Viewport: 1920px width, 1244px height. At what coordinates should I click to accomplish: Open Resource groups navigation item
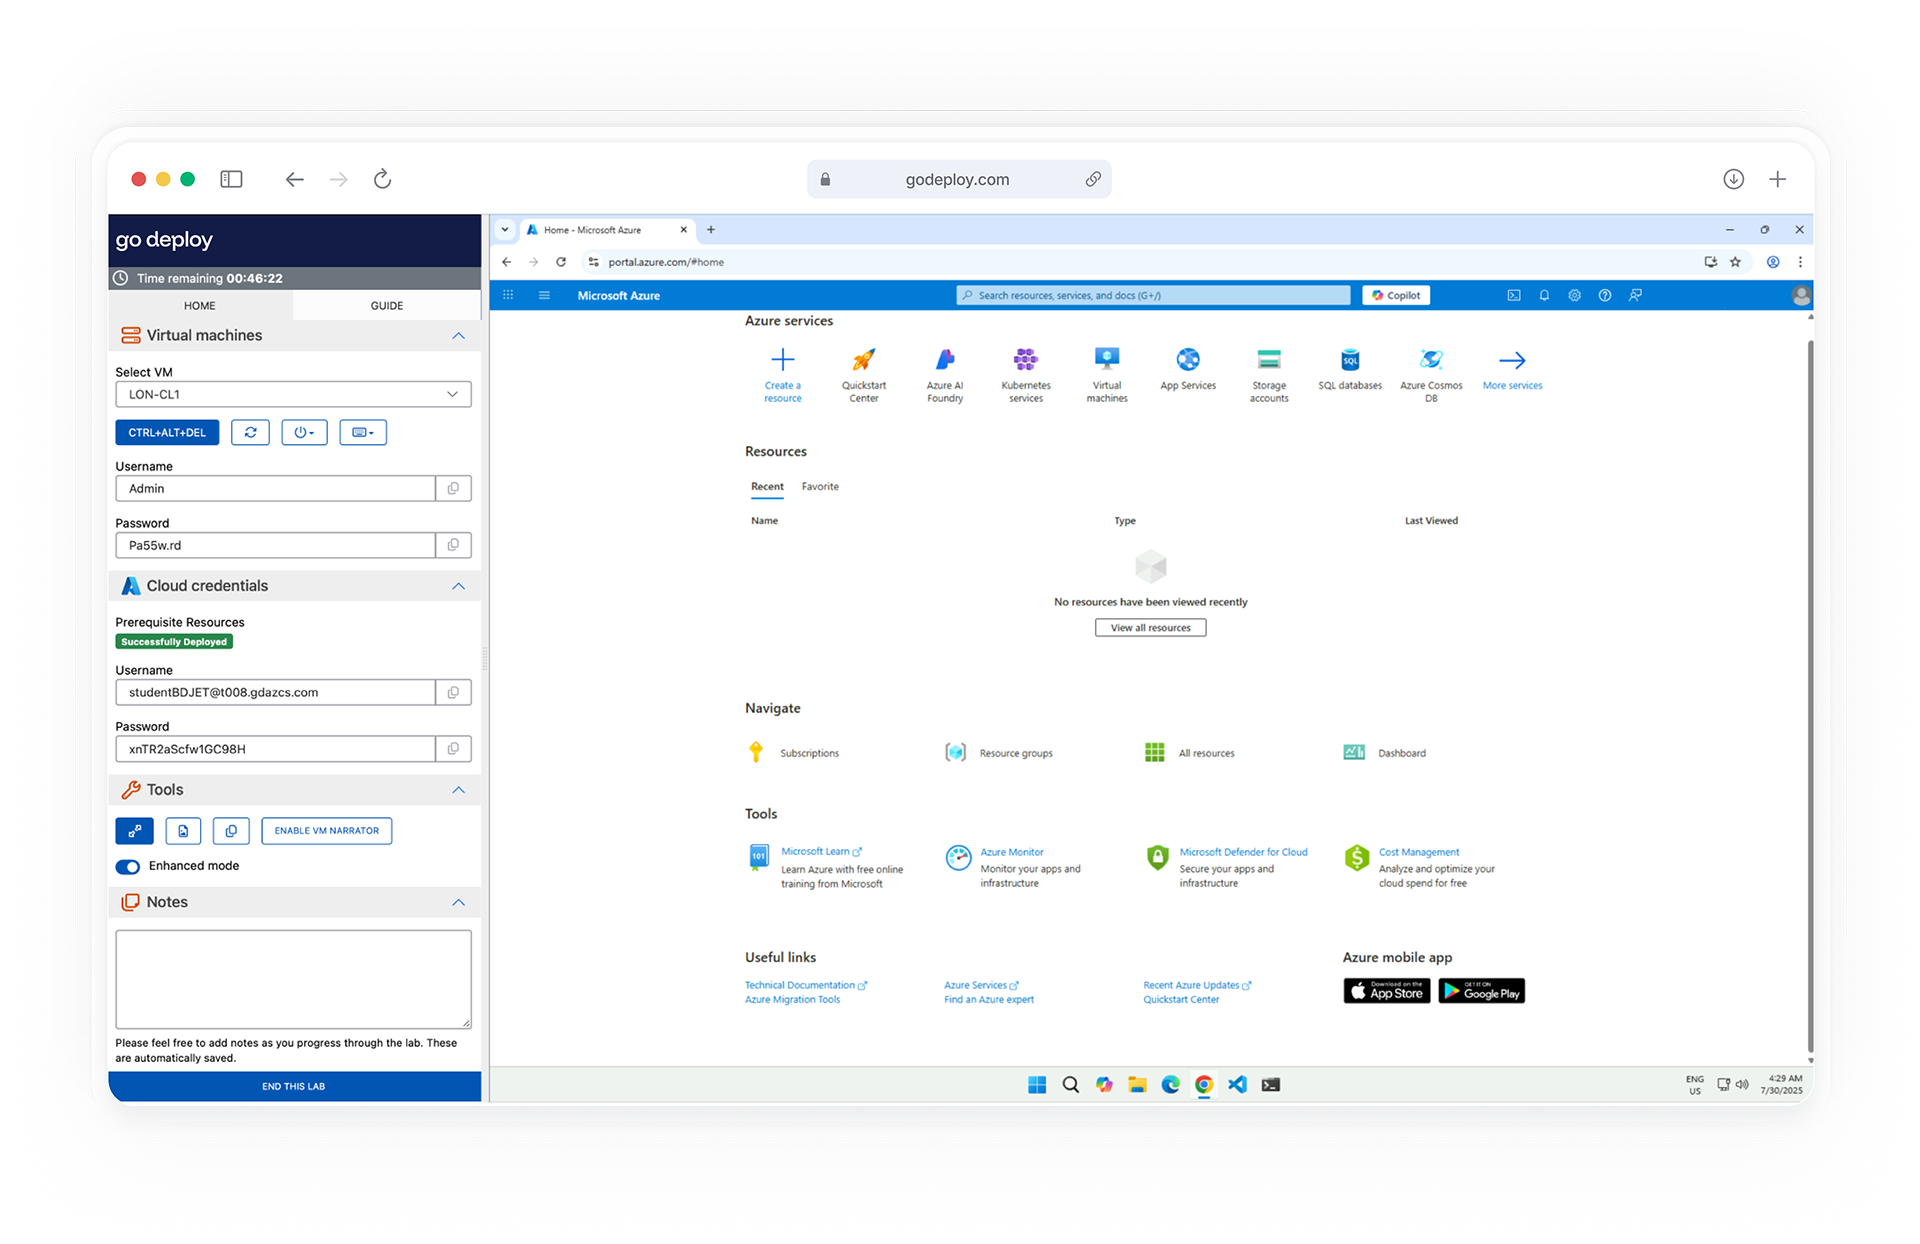coord(1000,753)
